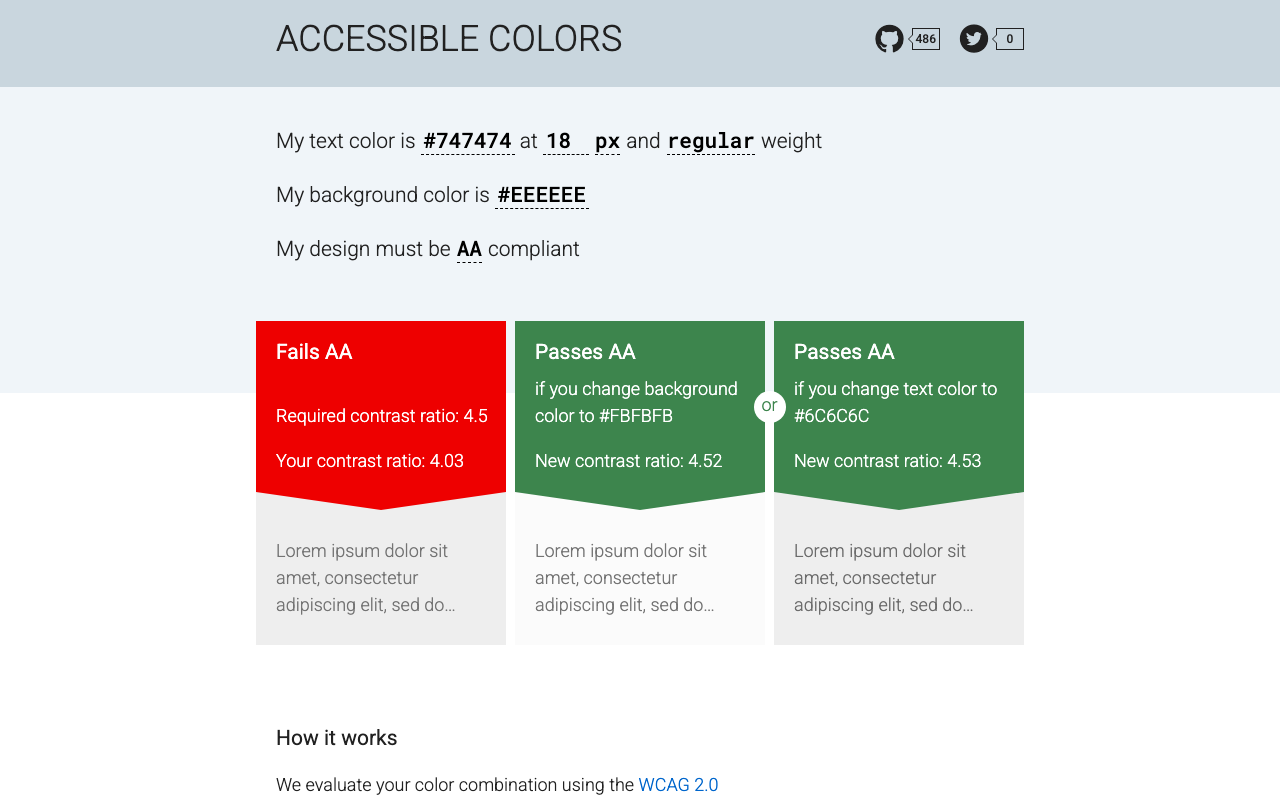Click the GitHub star count 486

(926, 39)
